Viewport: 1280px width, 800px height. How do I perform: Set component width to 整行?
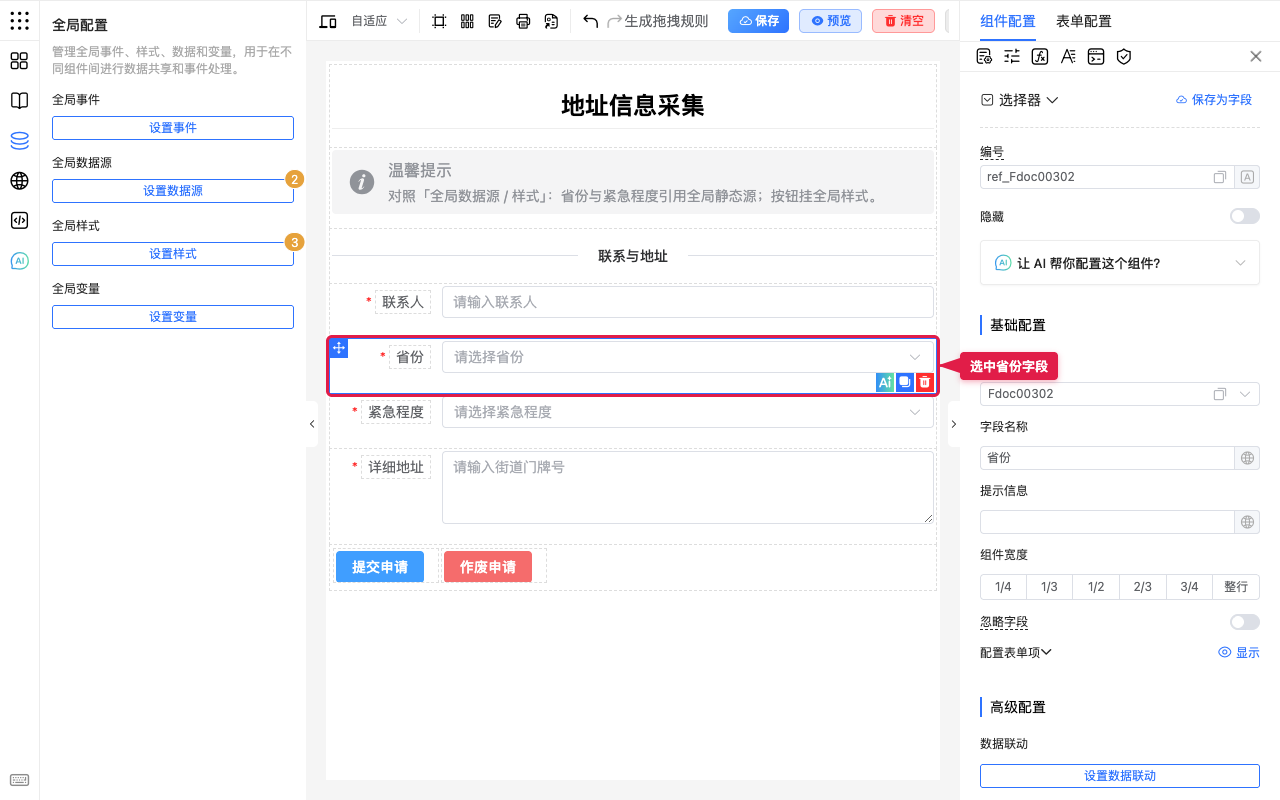coord(1236,587)
